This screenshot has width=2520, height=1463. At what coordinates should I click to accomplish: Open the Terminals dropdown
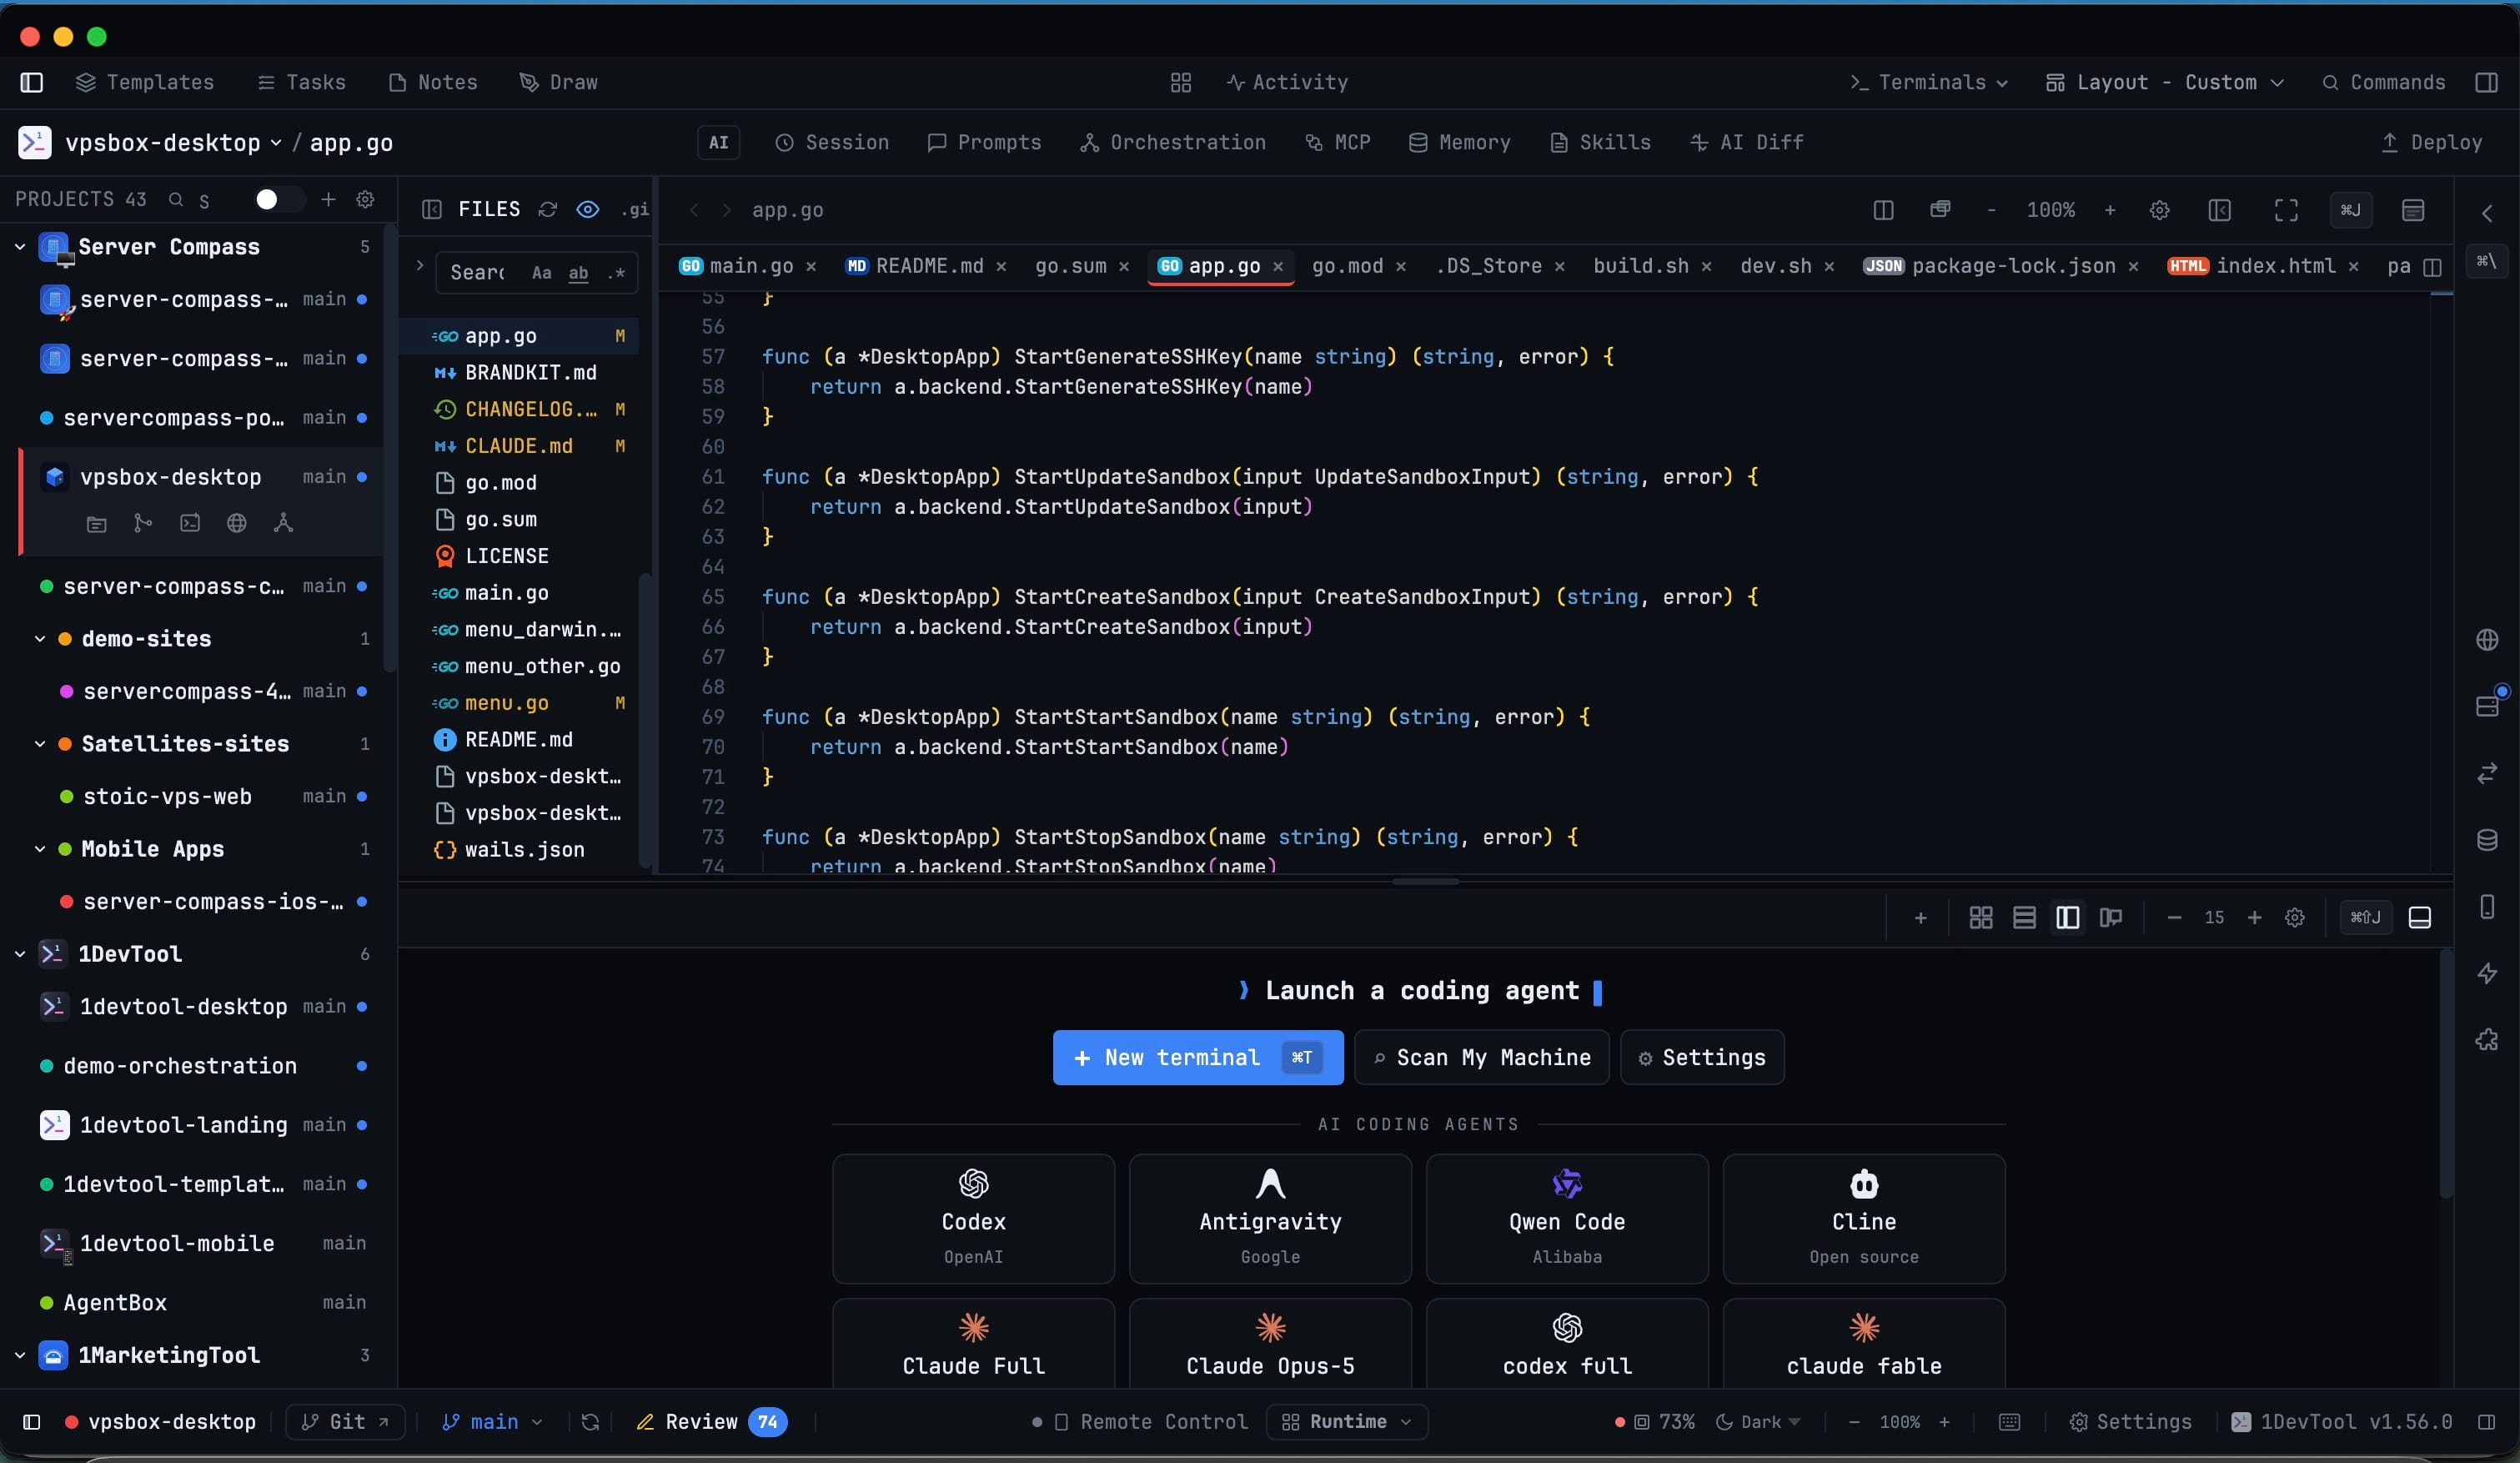click(x=1928, y=82)
